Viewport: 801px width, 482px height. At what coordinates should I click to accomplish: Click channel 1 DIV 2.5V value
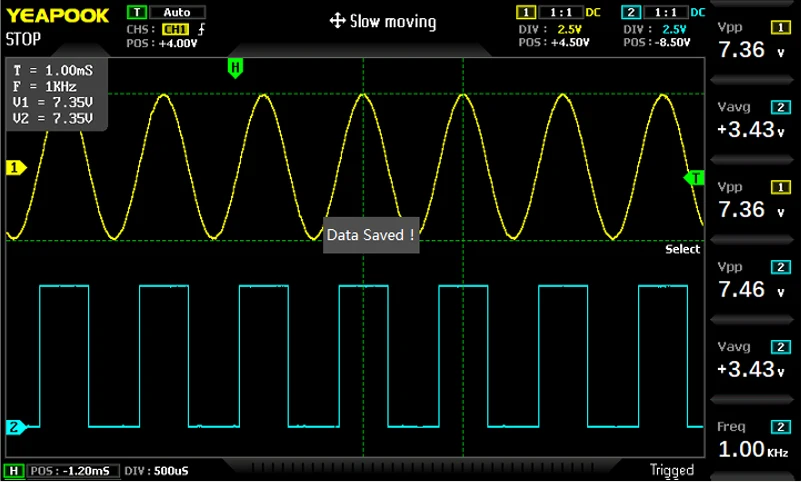point(570,30)
